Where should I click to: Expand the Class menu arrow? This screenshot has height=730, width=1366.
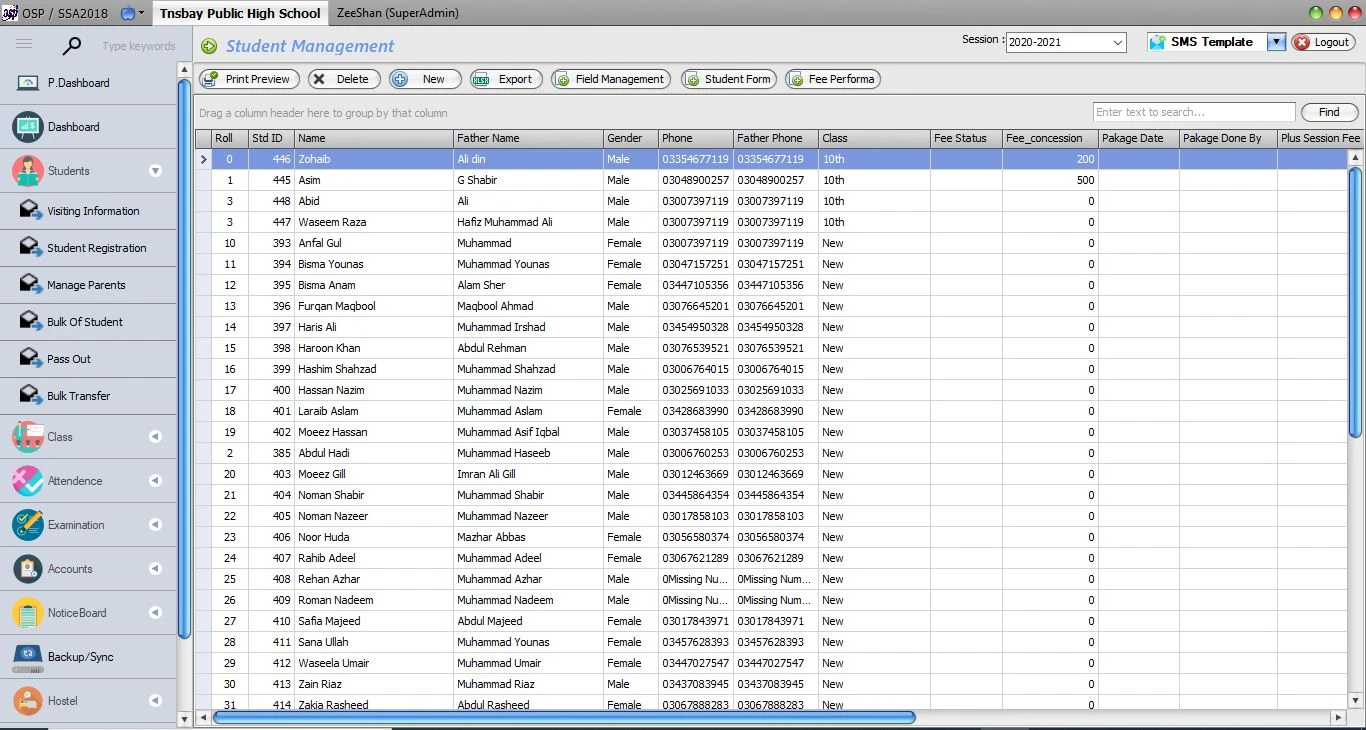coord(155,437)
